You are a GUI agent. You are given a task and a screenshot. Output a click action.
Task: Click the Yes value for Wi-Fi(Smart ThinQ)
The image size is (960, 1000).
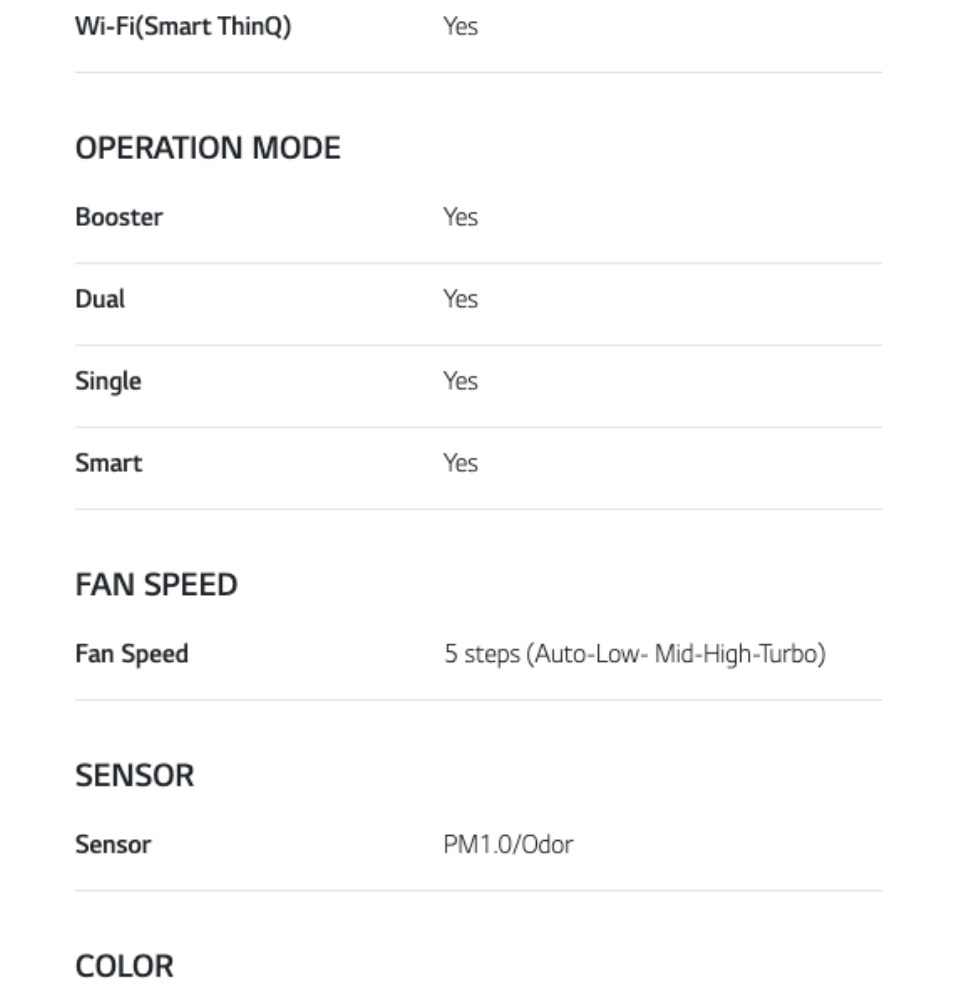(x=460, y=27)
